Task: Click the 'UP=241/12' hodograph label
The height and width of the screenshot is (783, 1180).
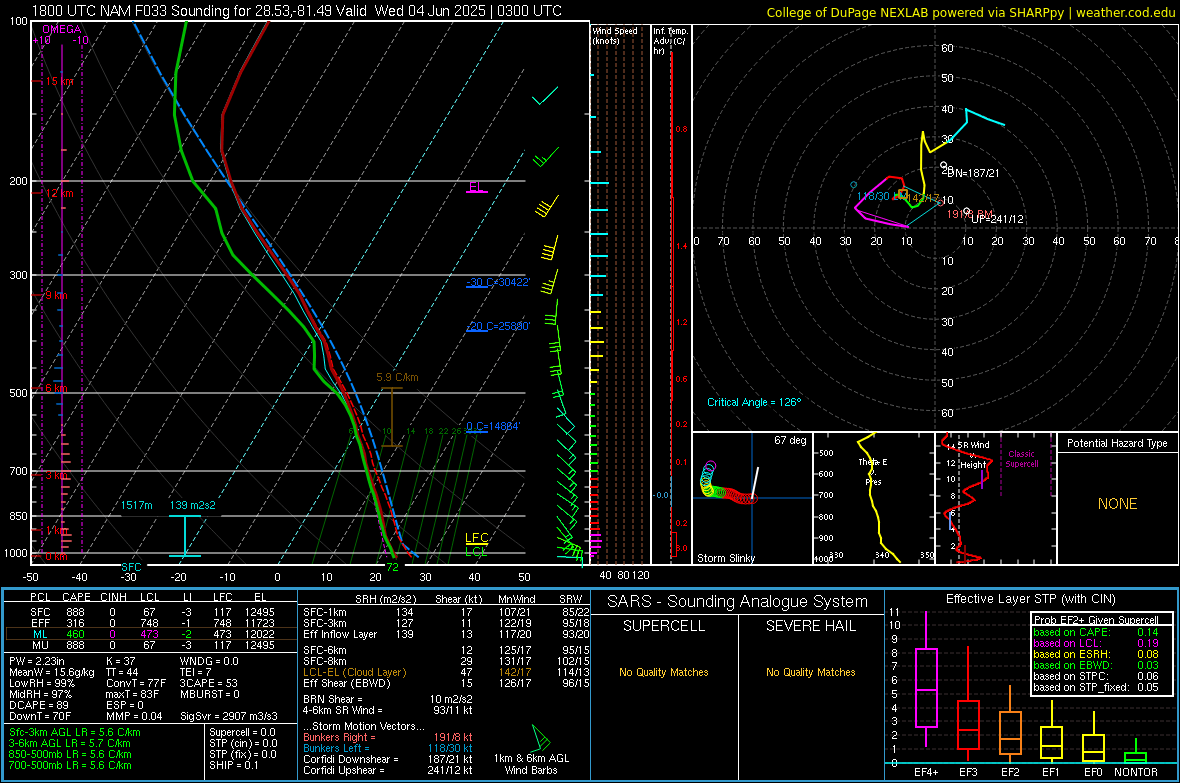Action: [998, 219]
